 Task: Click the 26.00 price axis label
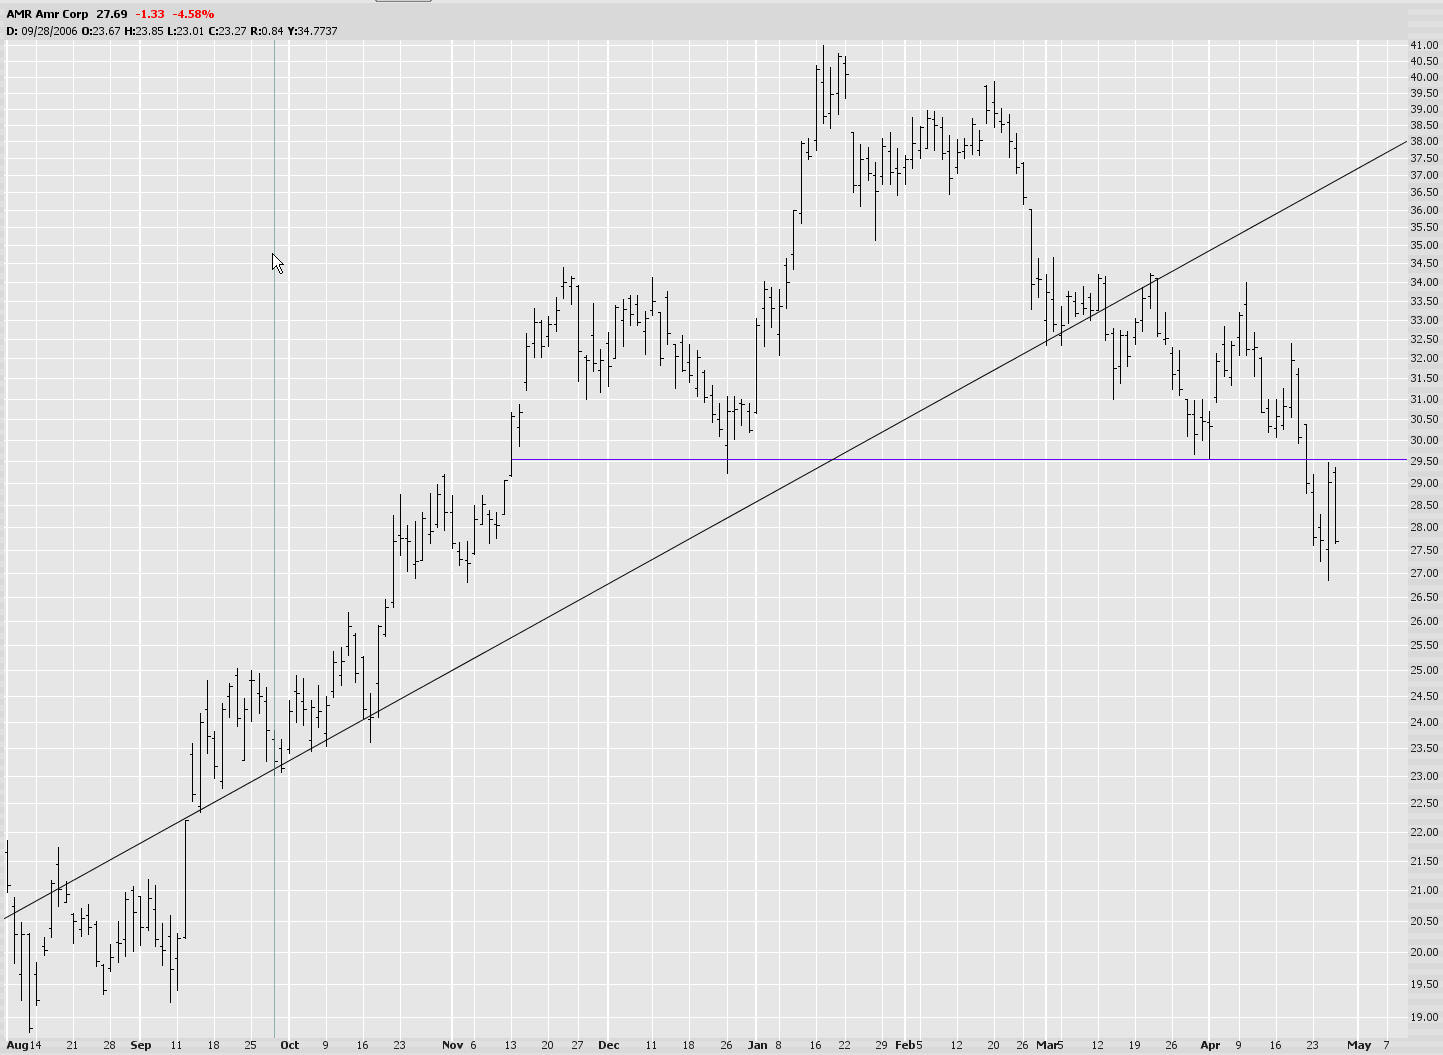(x=1424, y=621)
